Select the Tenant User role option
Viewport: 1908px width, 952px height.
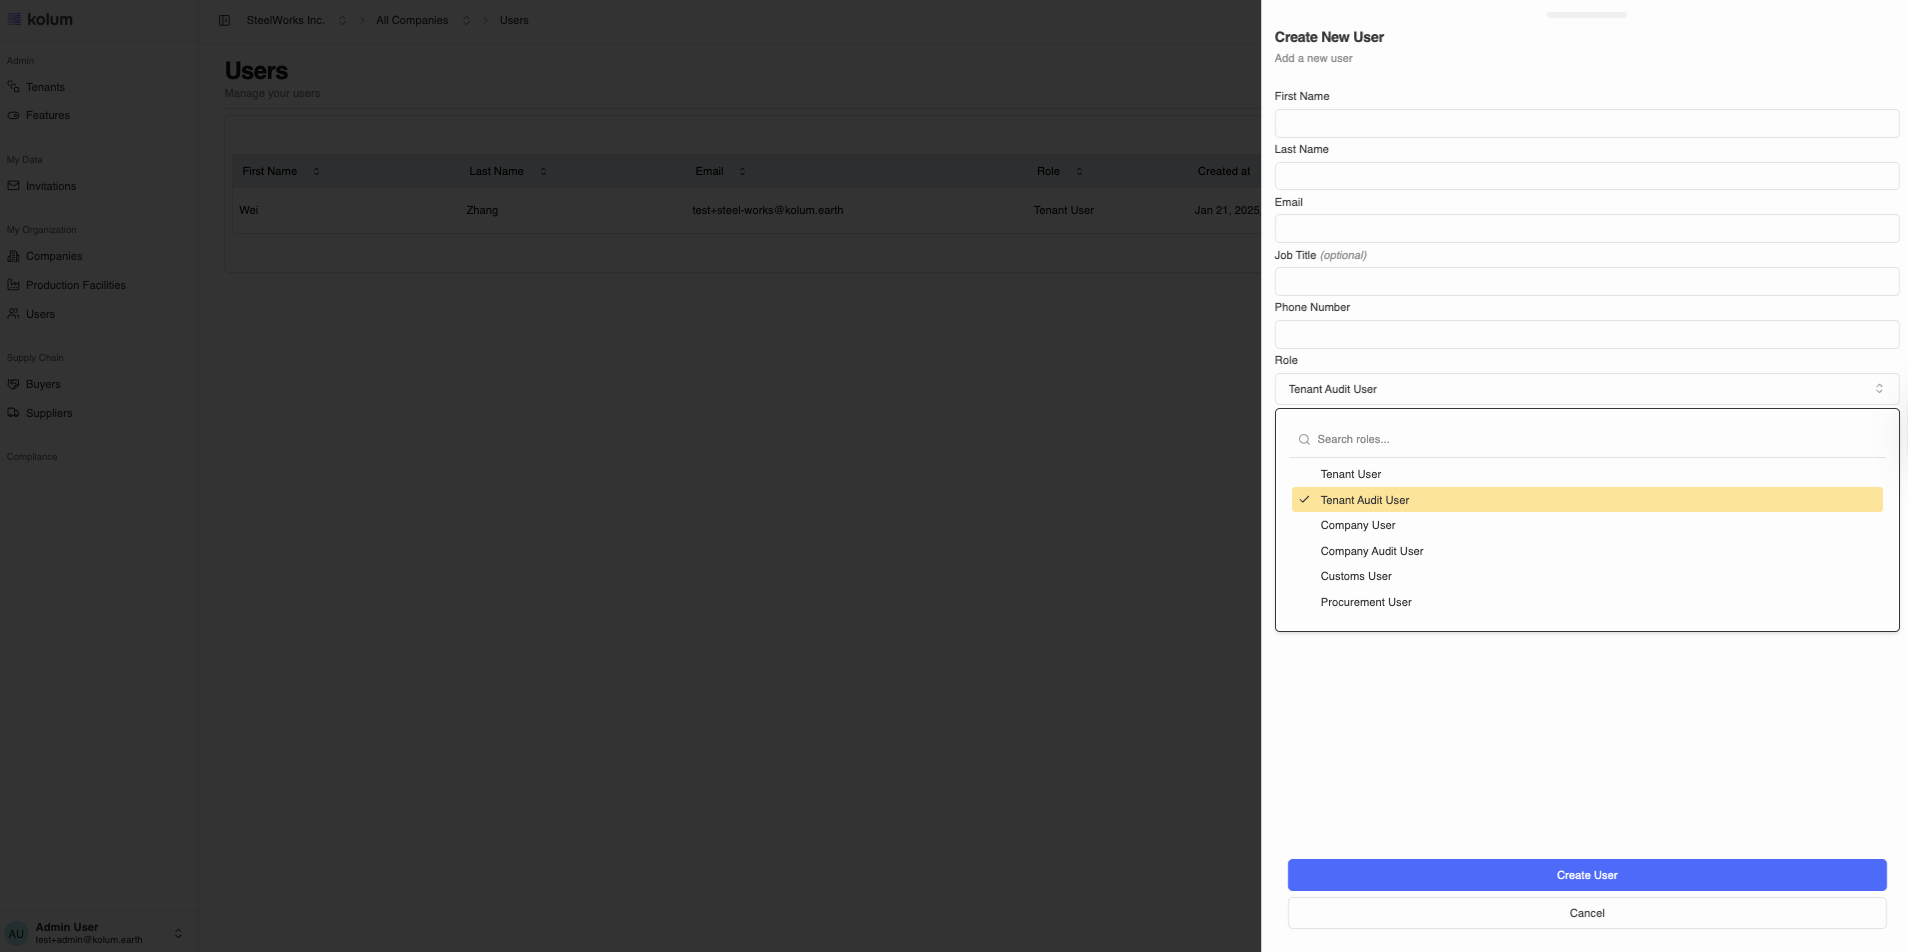(1350, 474)
